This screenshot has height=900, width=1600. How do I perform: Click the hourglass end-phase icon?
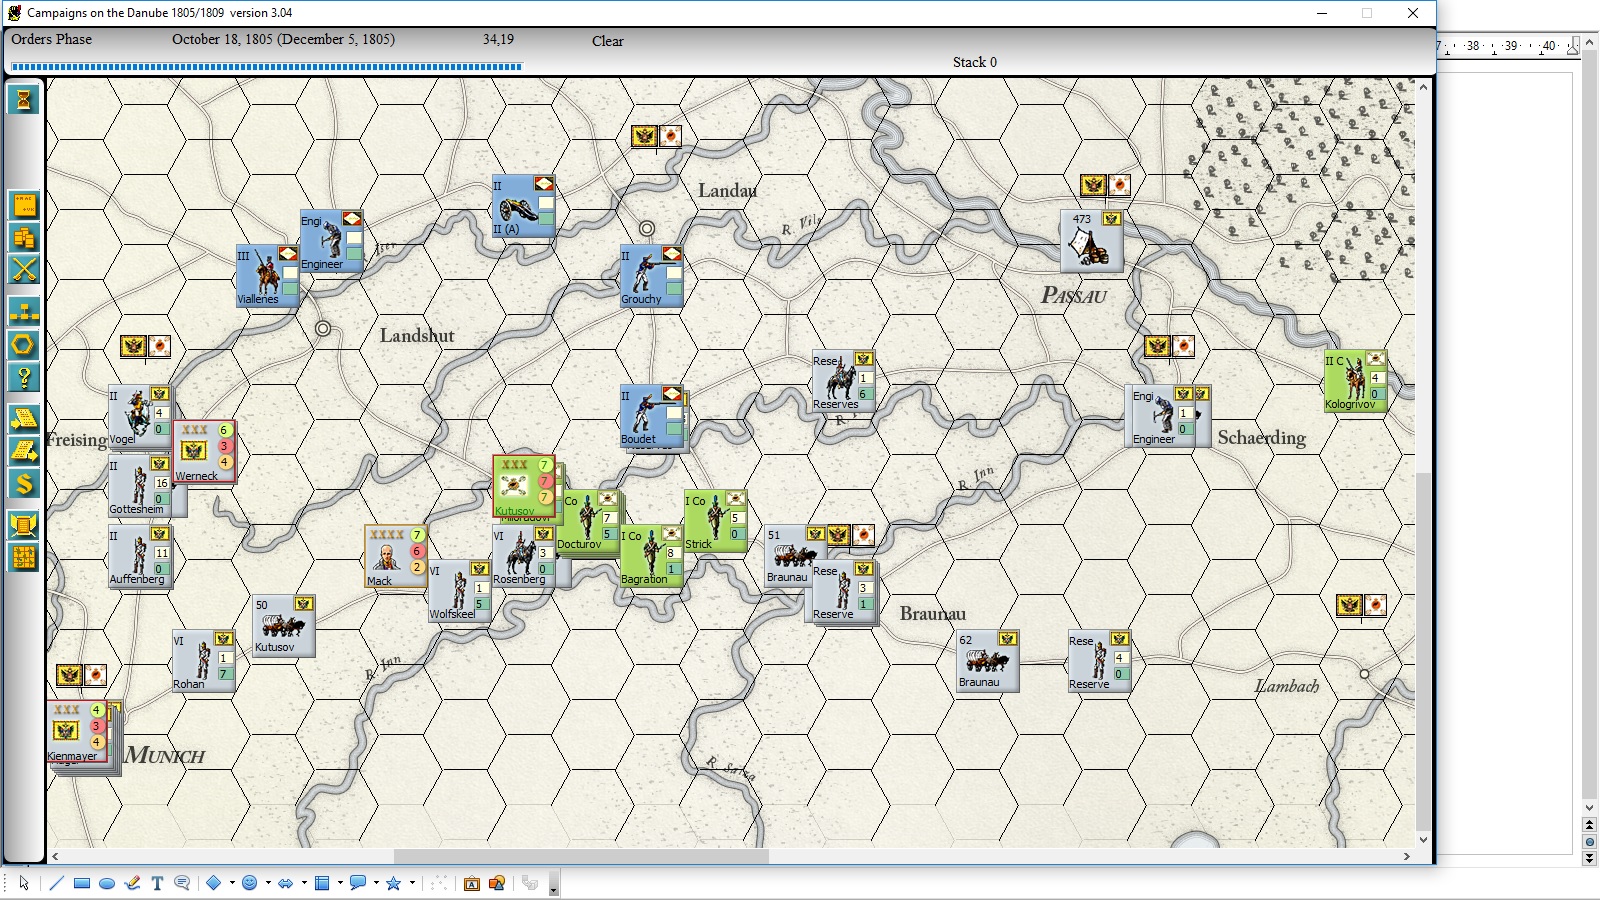point(24,99)
